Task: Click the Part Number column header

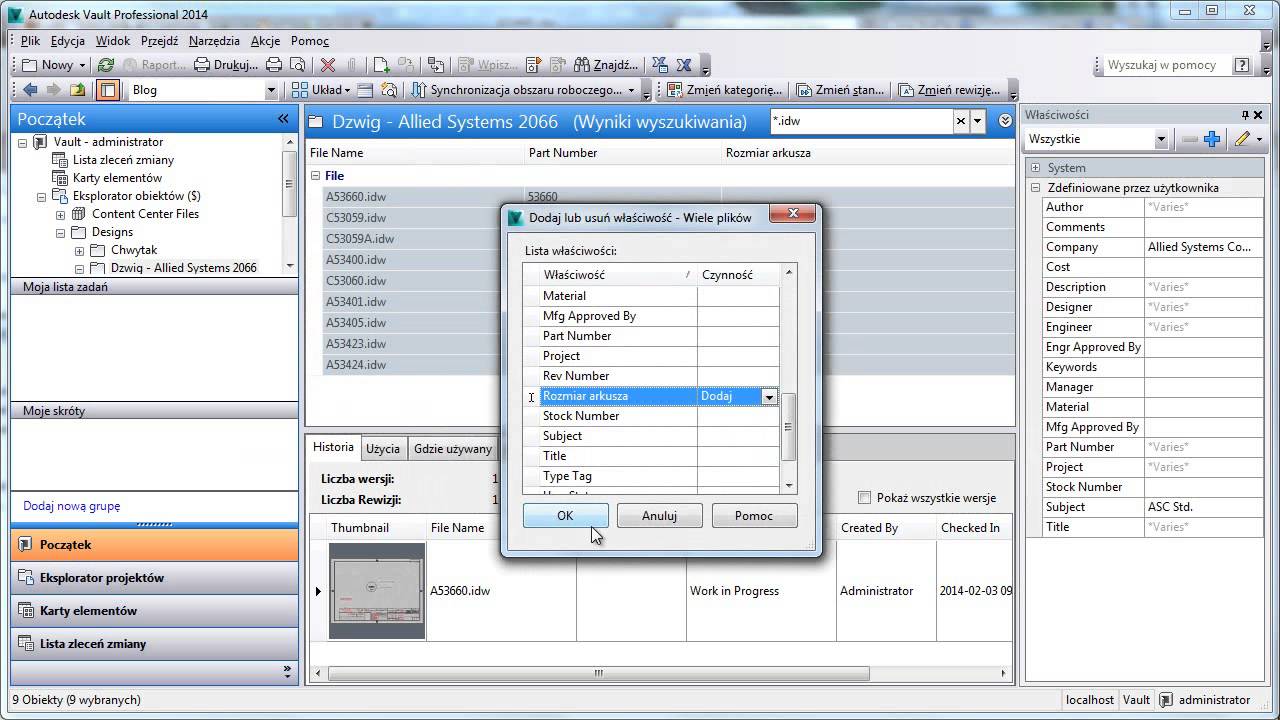Action: (624, 153)
